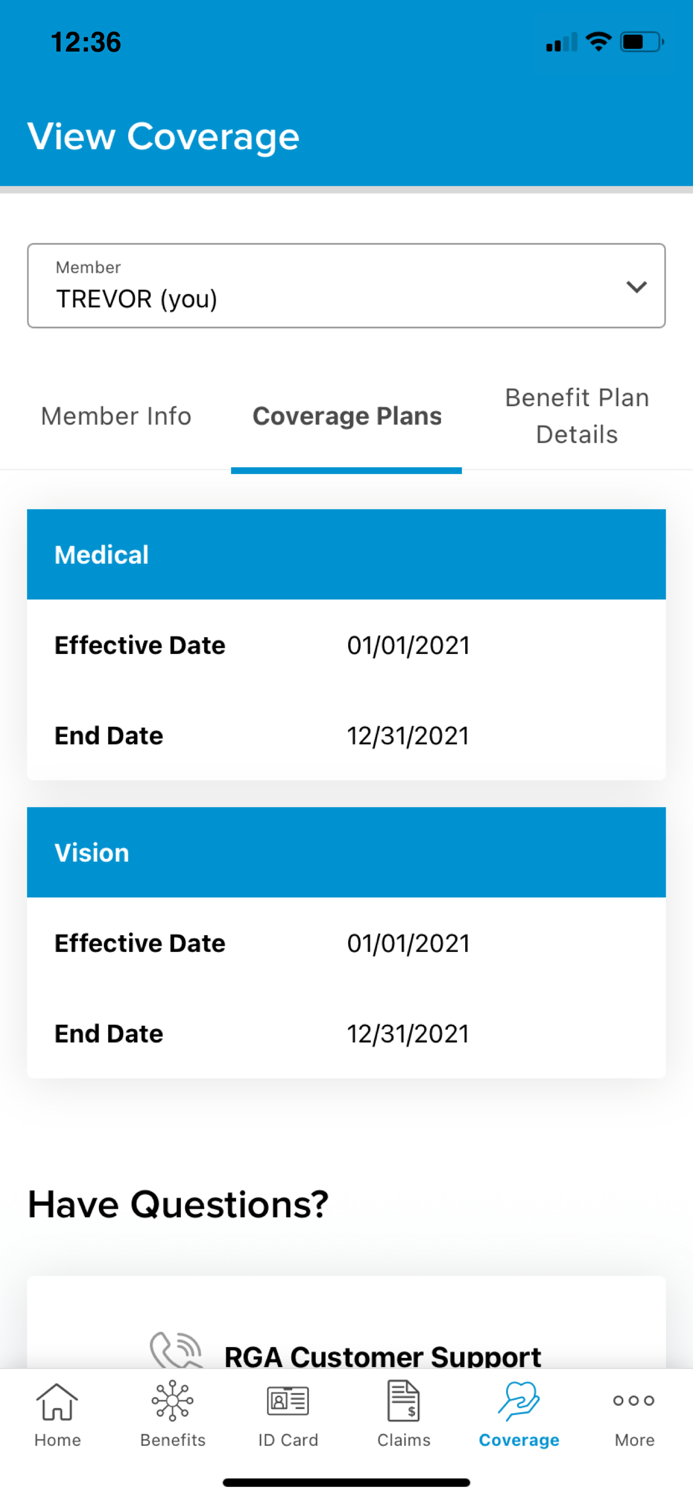Switch to the Member Info tab
The width and height of the screenshot is (693, 1500).
(x=116, y=416)
